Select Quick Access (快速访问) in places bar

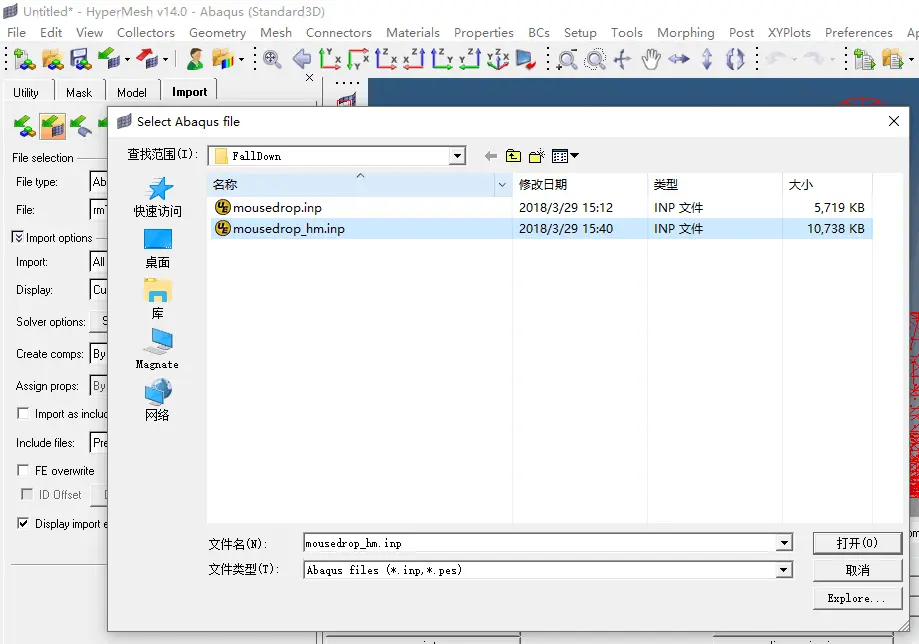point(158,198)
